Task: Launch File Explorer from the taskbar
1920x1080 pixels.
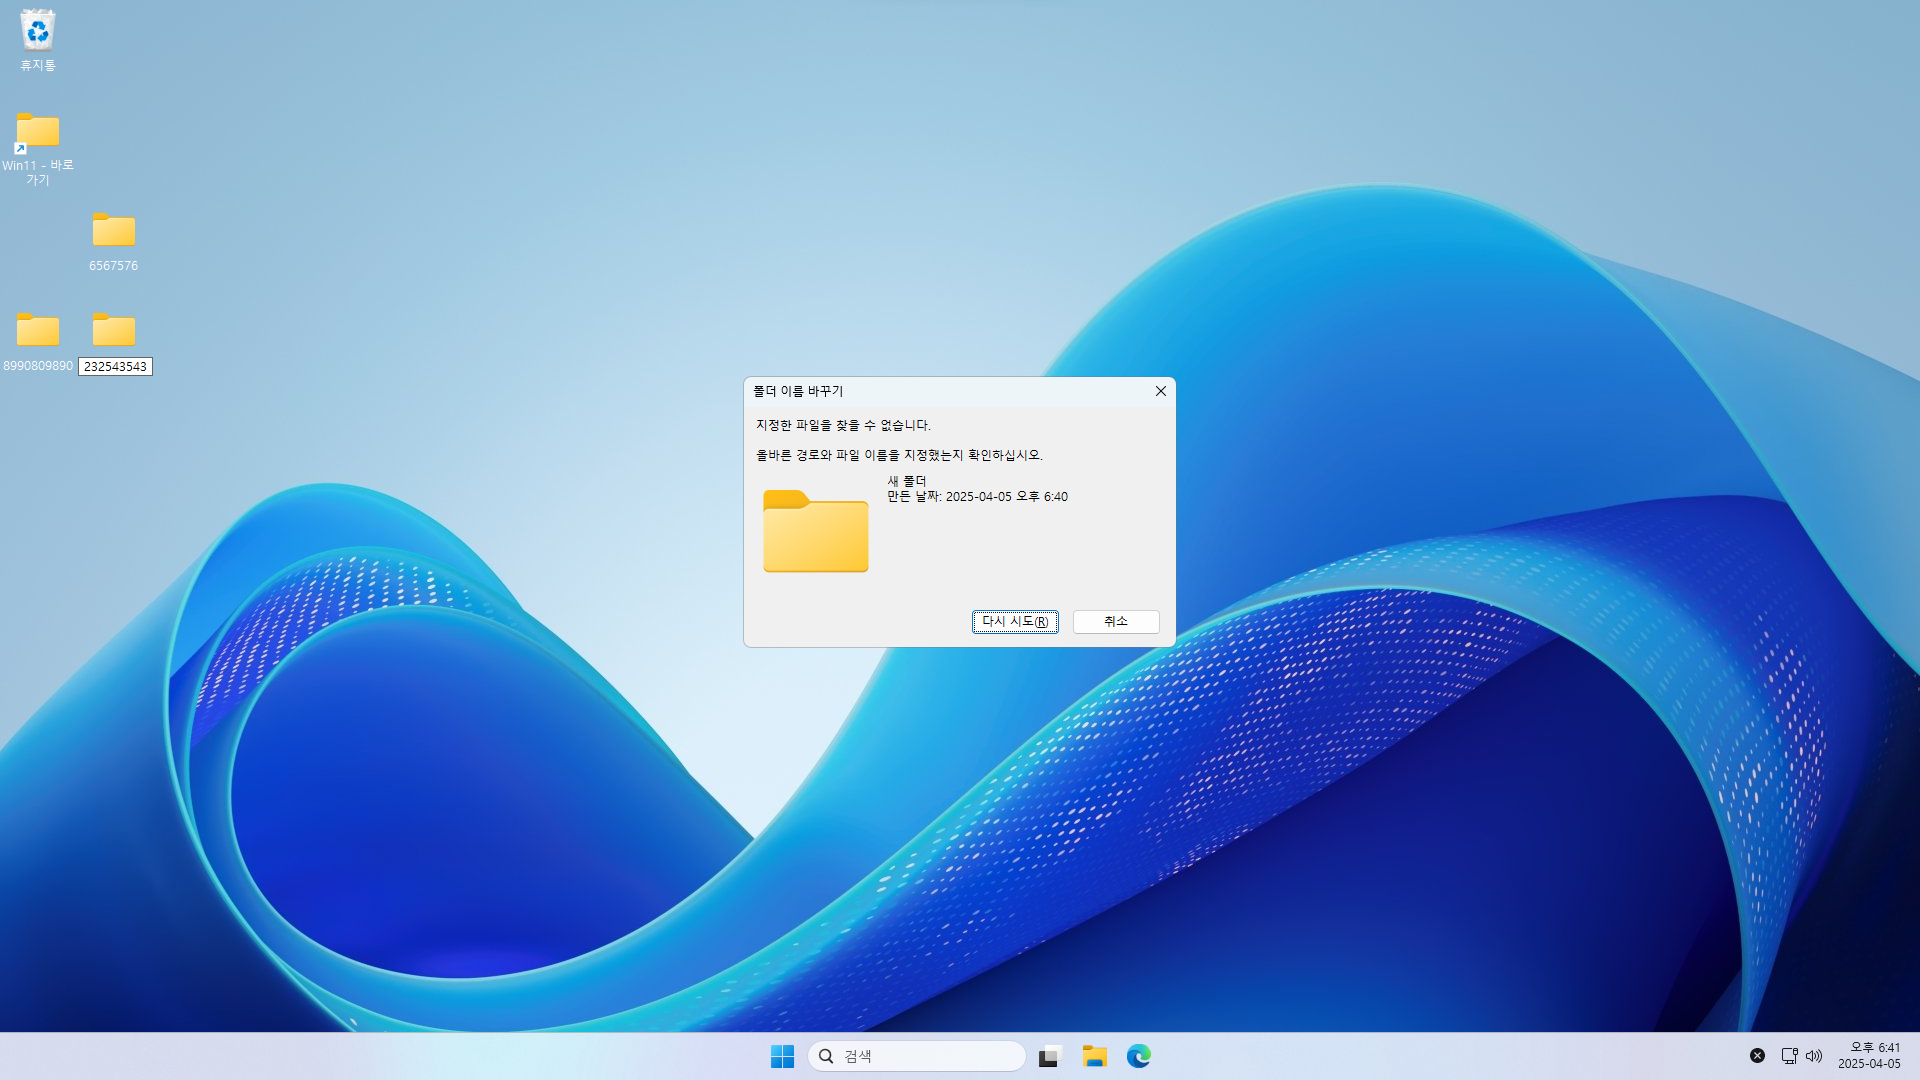Action: pyautogui.click(x=1094, y=1056)
